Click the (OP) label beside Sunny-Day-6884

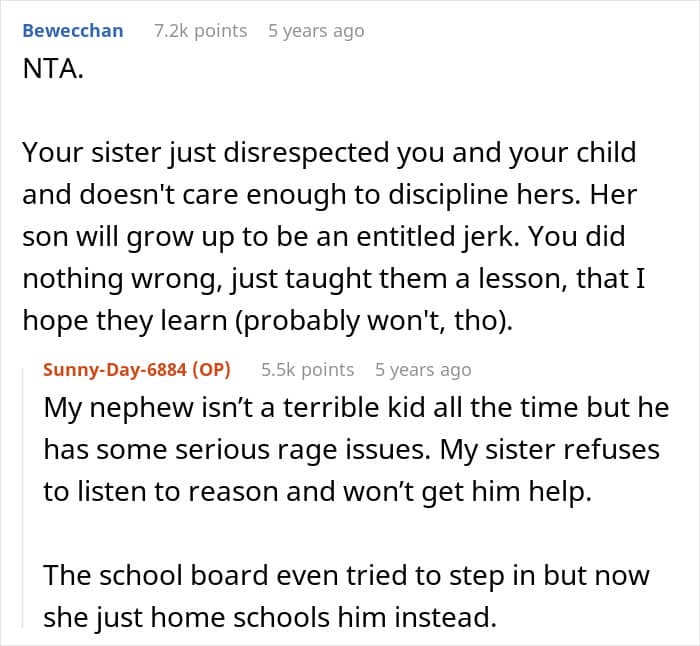pyautogui.click(x=209, y=369)
